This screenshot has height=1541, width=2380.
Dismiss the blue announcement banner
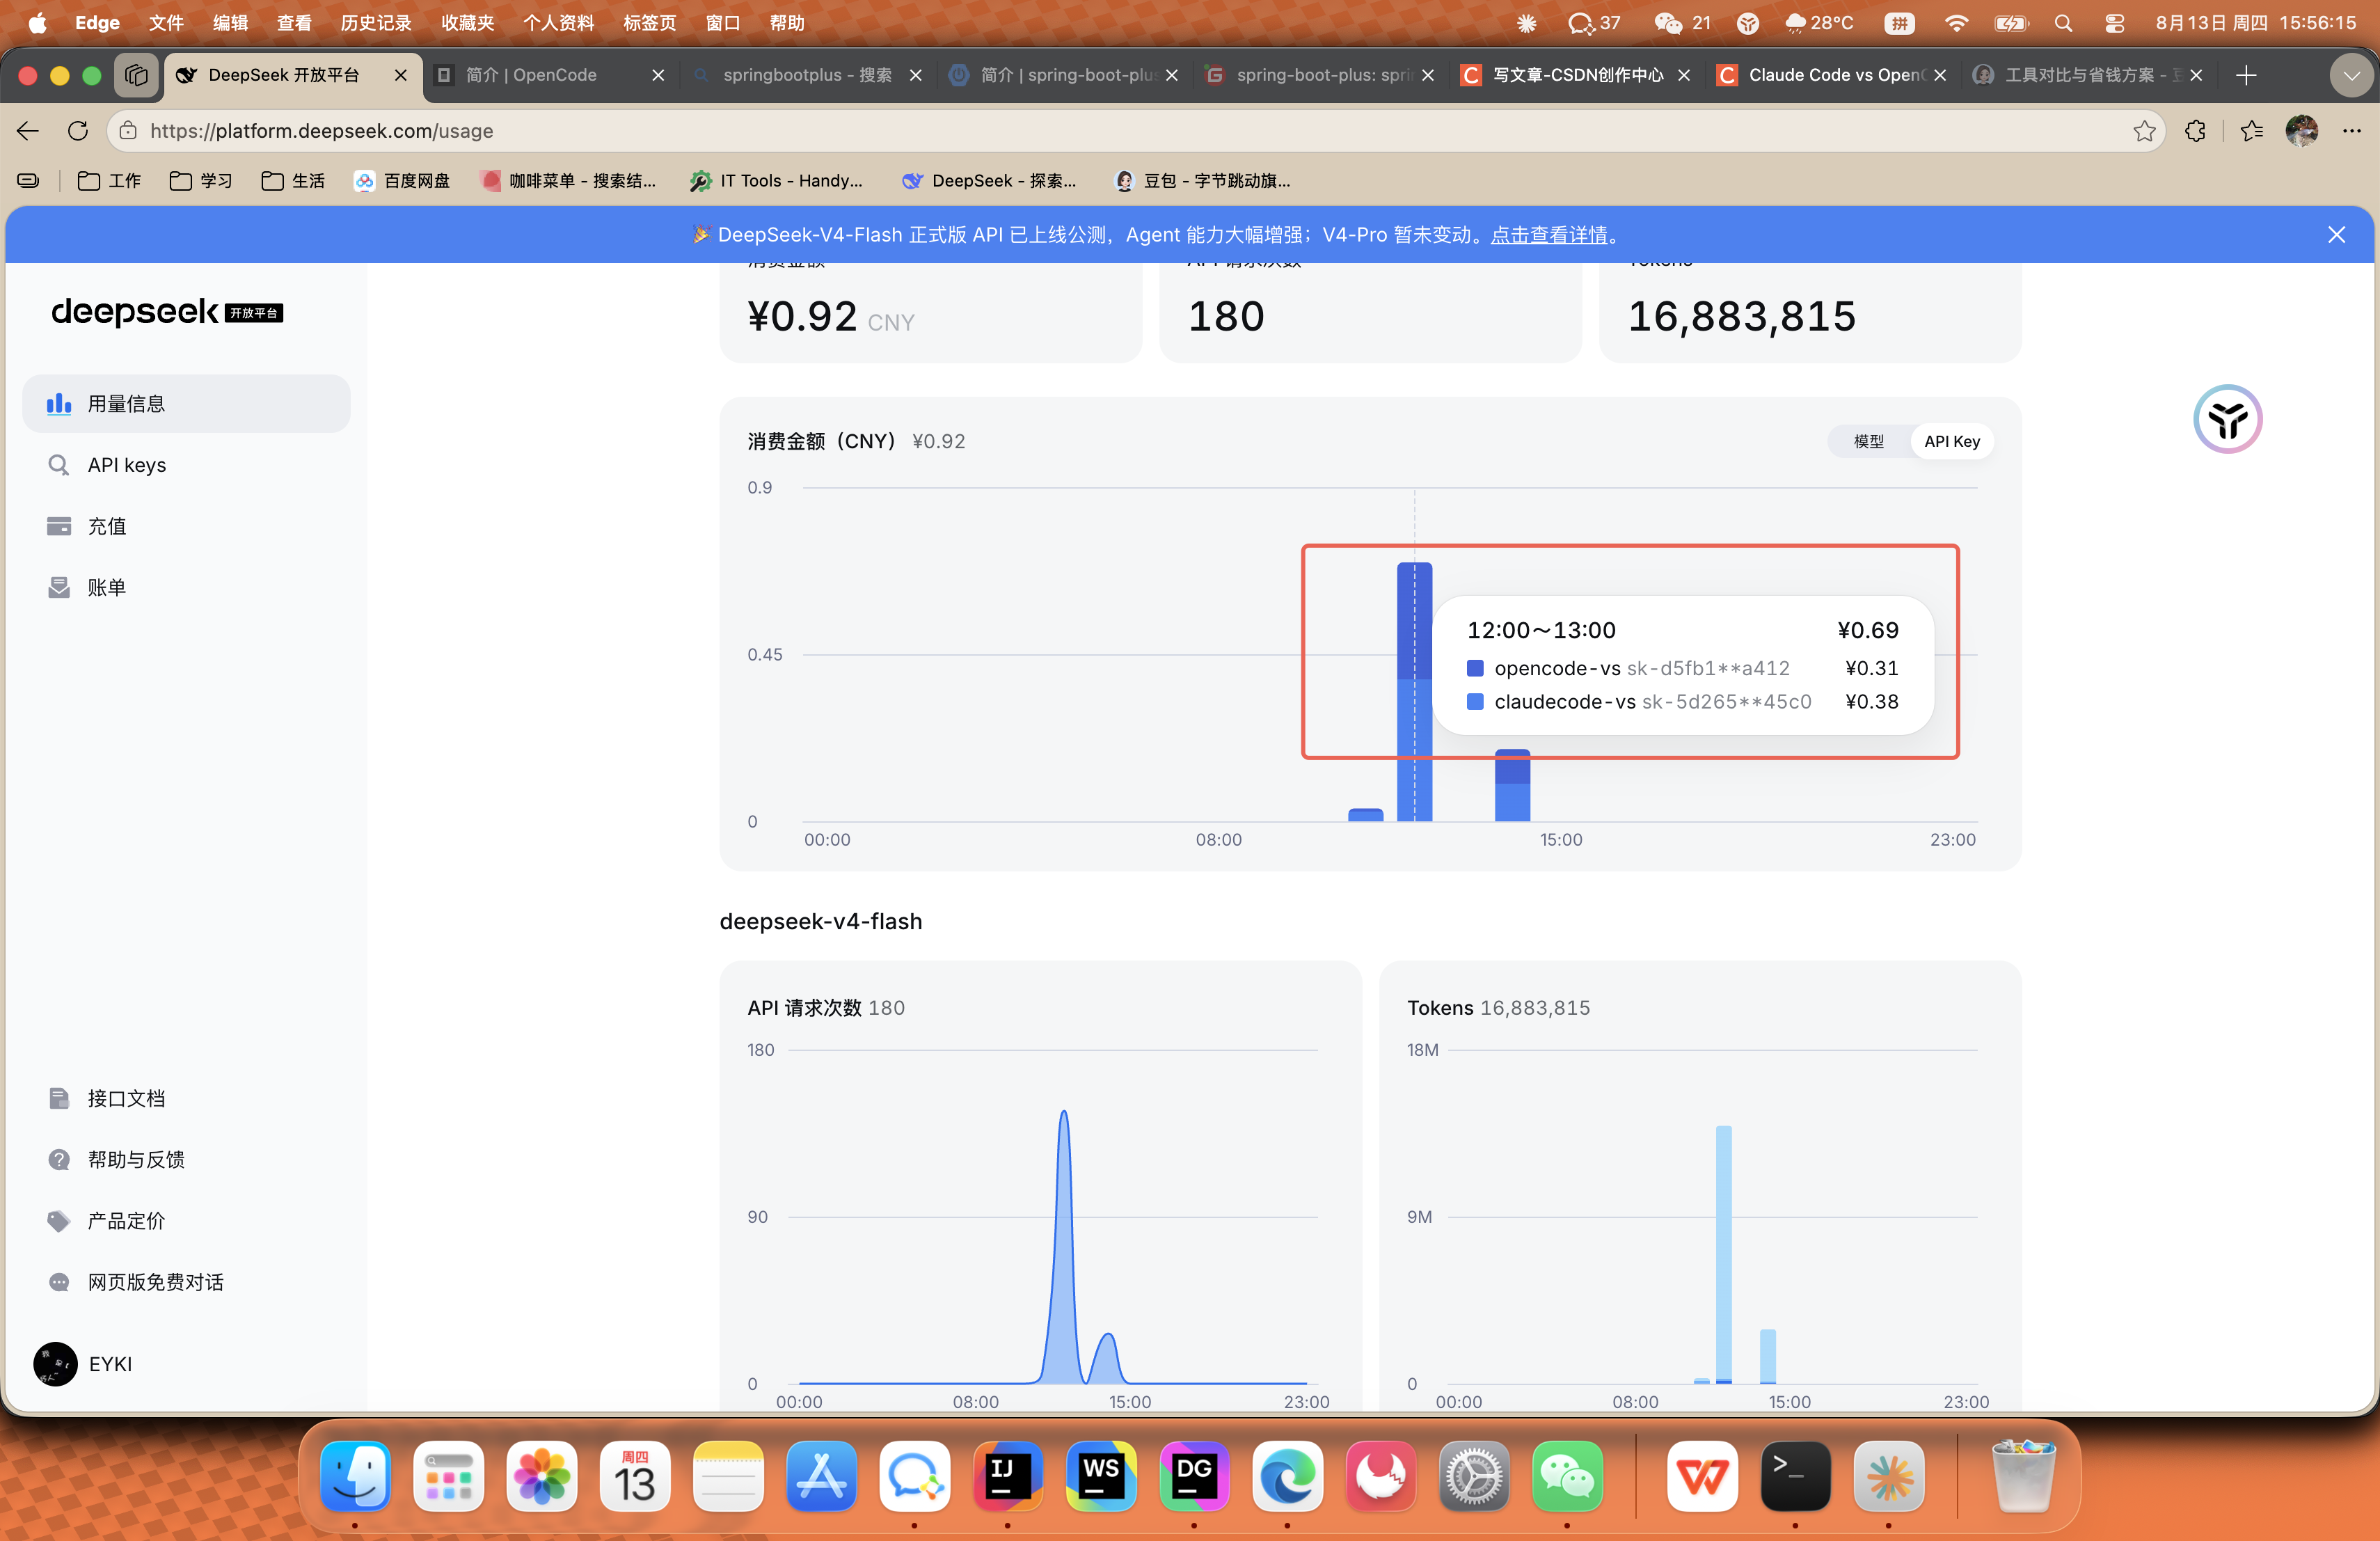coord(2336,235)
